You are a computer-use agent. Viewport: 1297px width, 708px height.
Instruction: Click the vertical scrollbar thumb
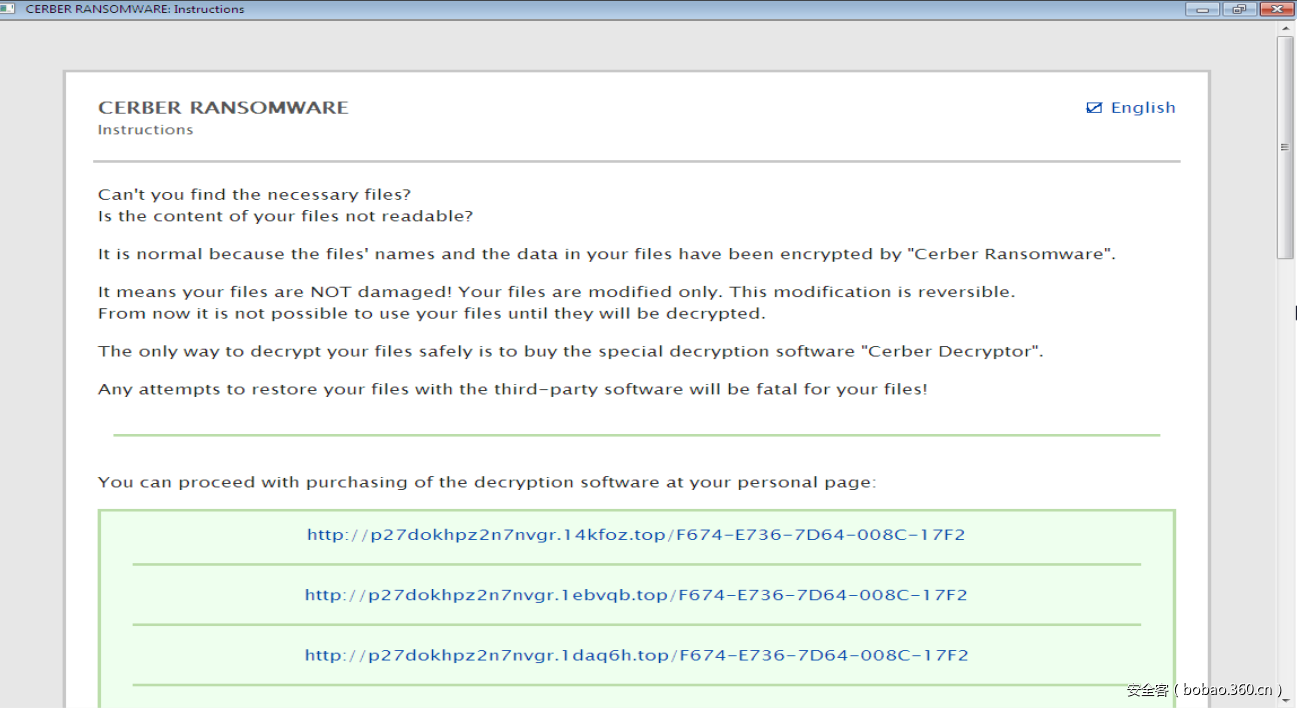click(1285, 148)
